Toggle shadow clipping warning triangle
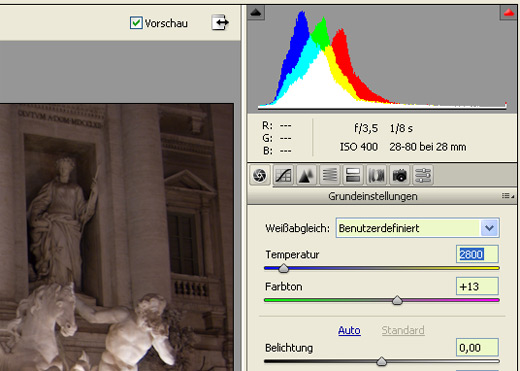Screen dimensions: 520x371 [x=256, y=13]
